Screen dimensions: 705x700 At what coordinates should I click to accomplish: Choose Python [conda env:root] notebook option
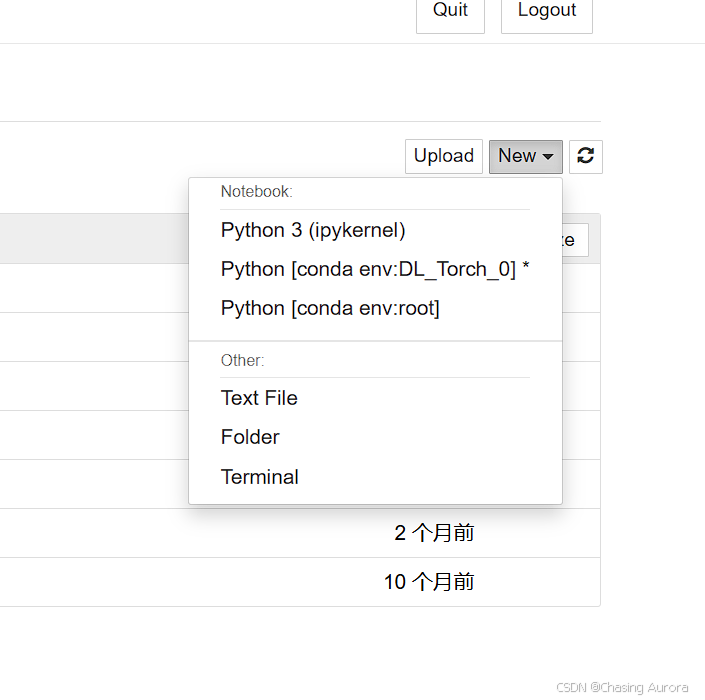(x=330, y=308)
